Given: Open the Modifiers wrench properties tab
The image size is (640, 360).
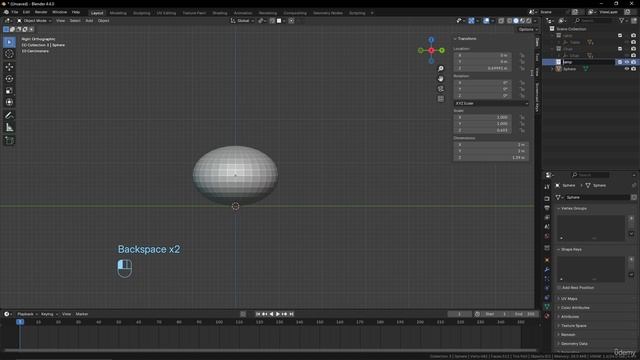Looking at the screenshot, I should (x=547, y=270).
